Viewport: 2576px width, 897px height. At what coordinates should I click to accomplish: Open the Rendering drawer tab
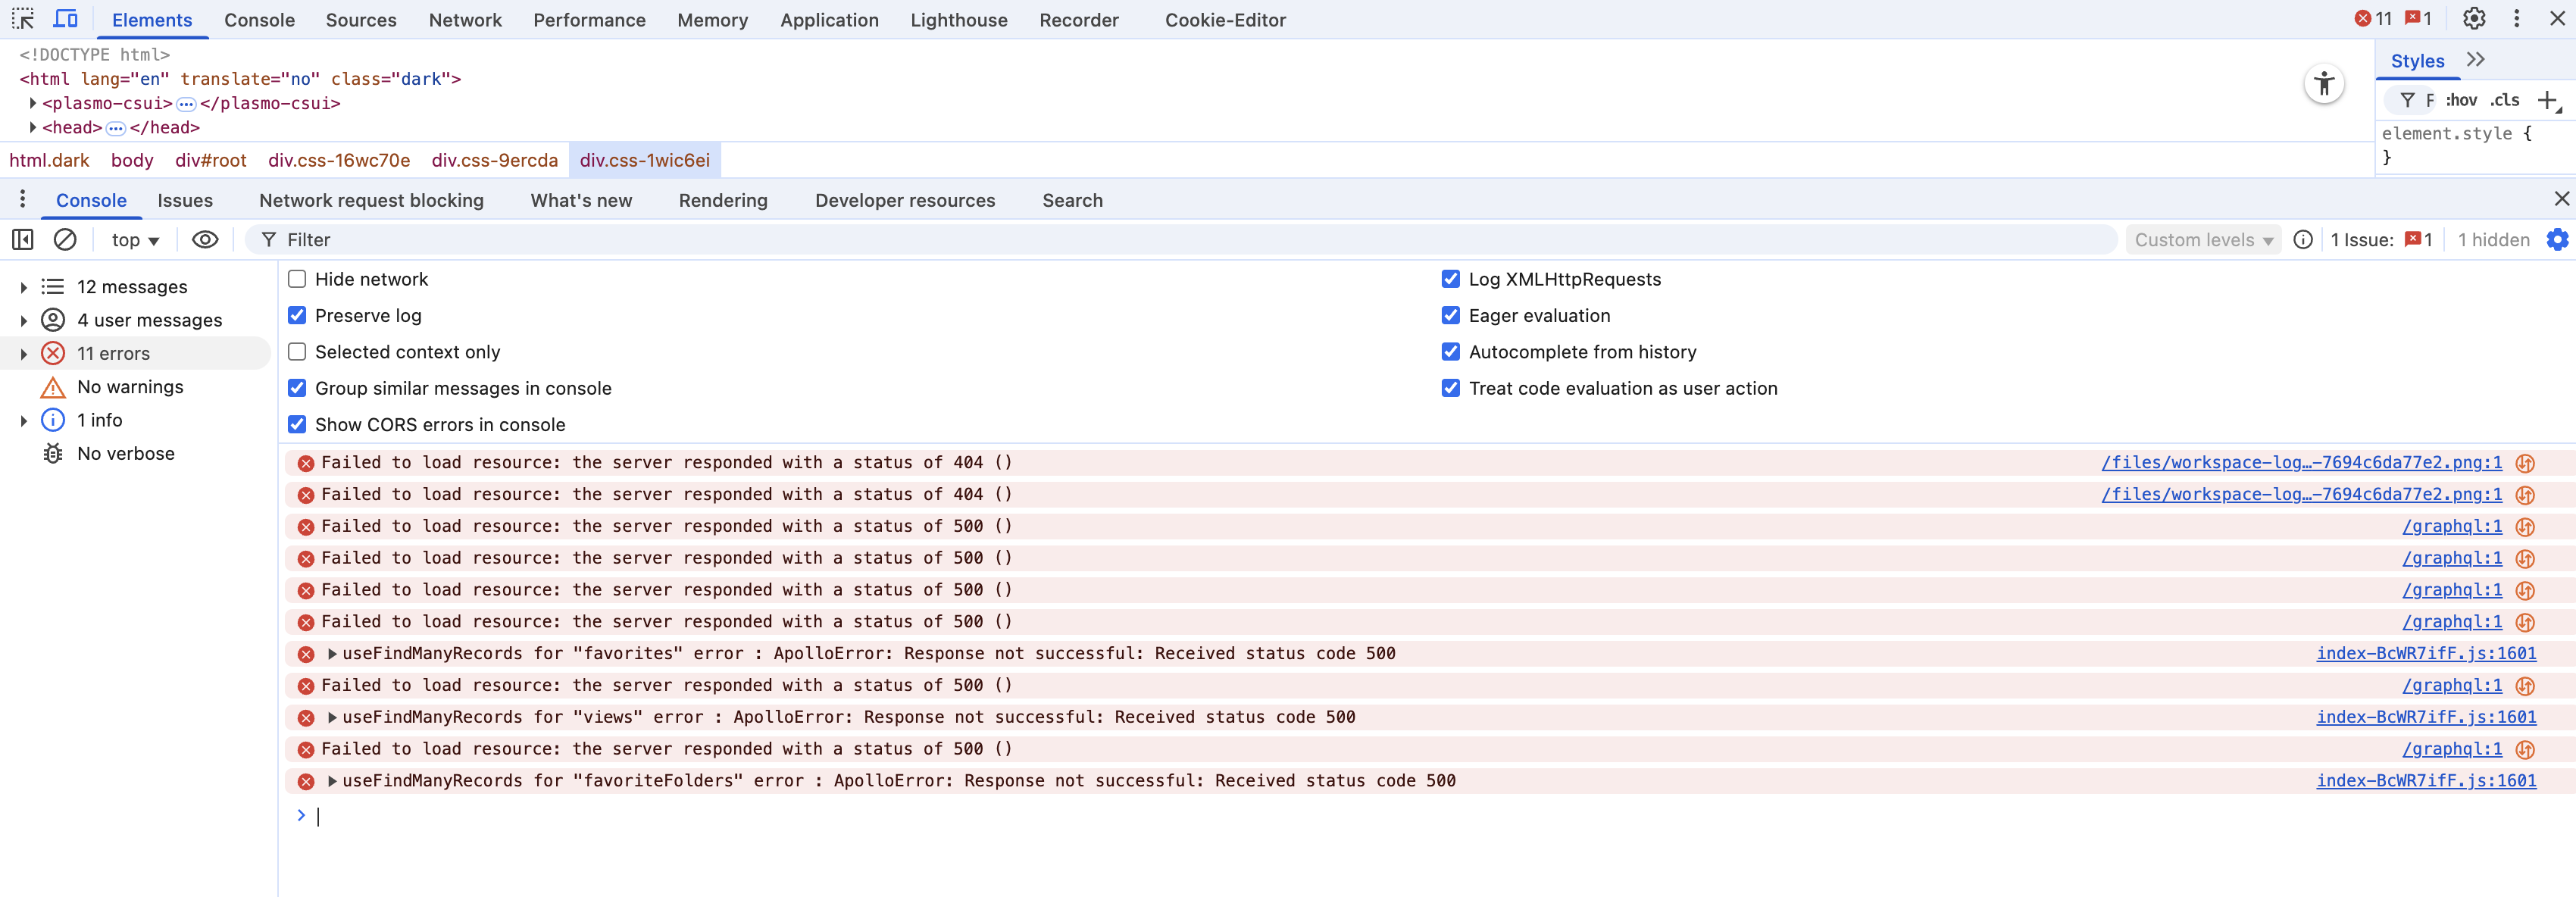(x=723, y=200)
